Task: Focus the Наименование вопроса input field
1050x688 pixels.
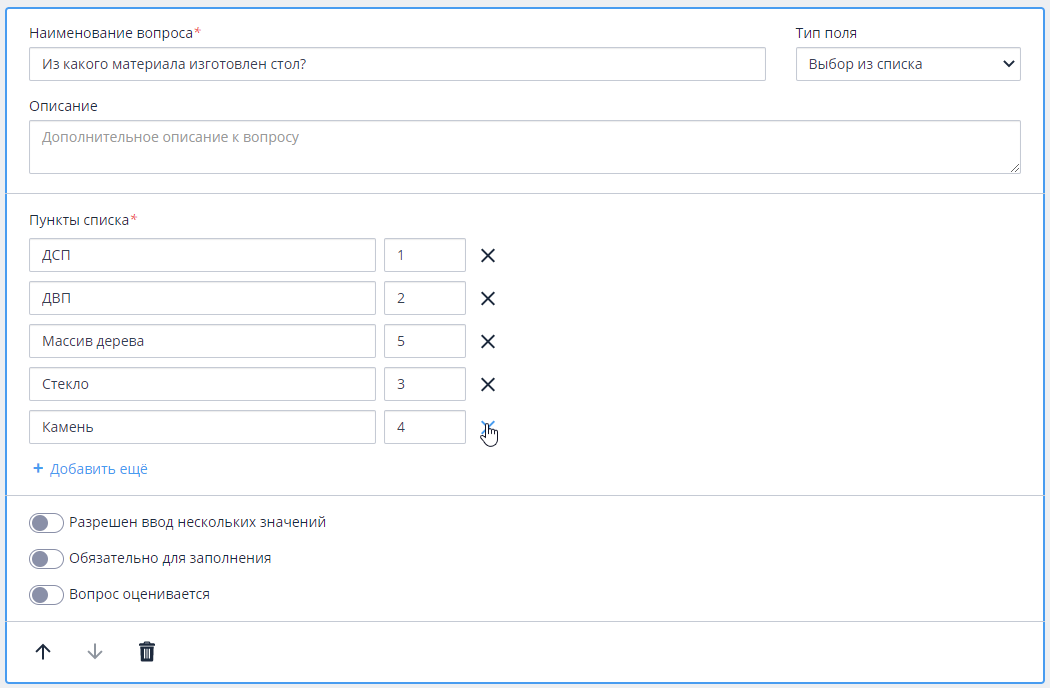Action: click(397, 64)
